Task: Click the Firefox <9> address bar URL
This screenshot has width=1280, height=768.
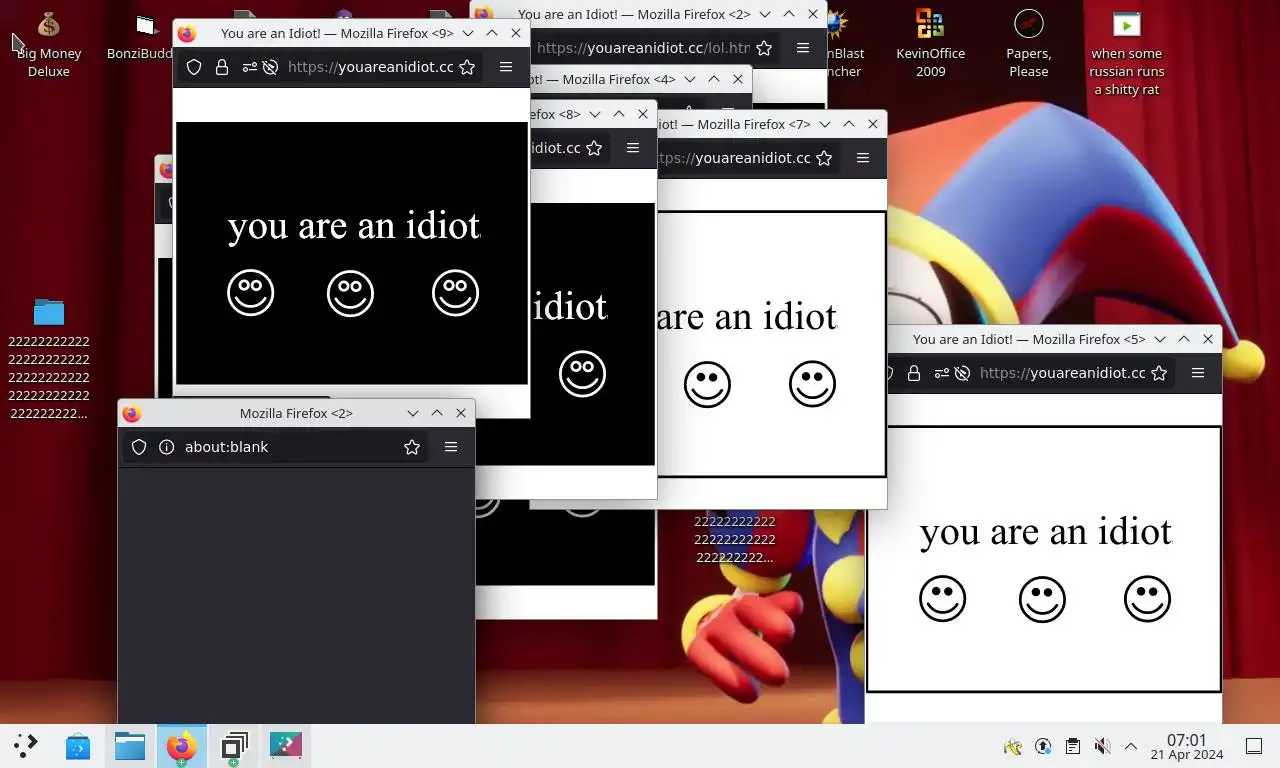Action: pos(371,67)
